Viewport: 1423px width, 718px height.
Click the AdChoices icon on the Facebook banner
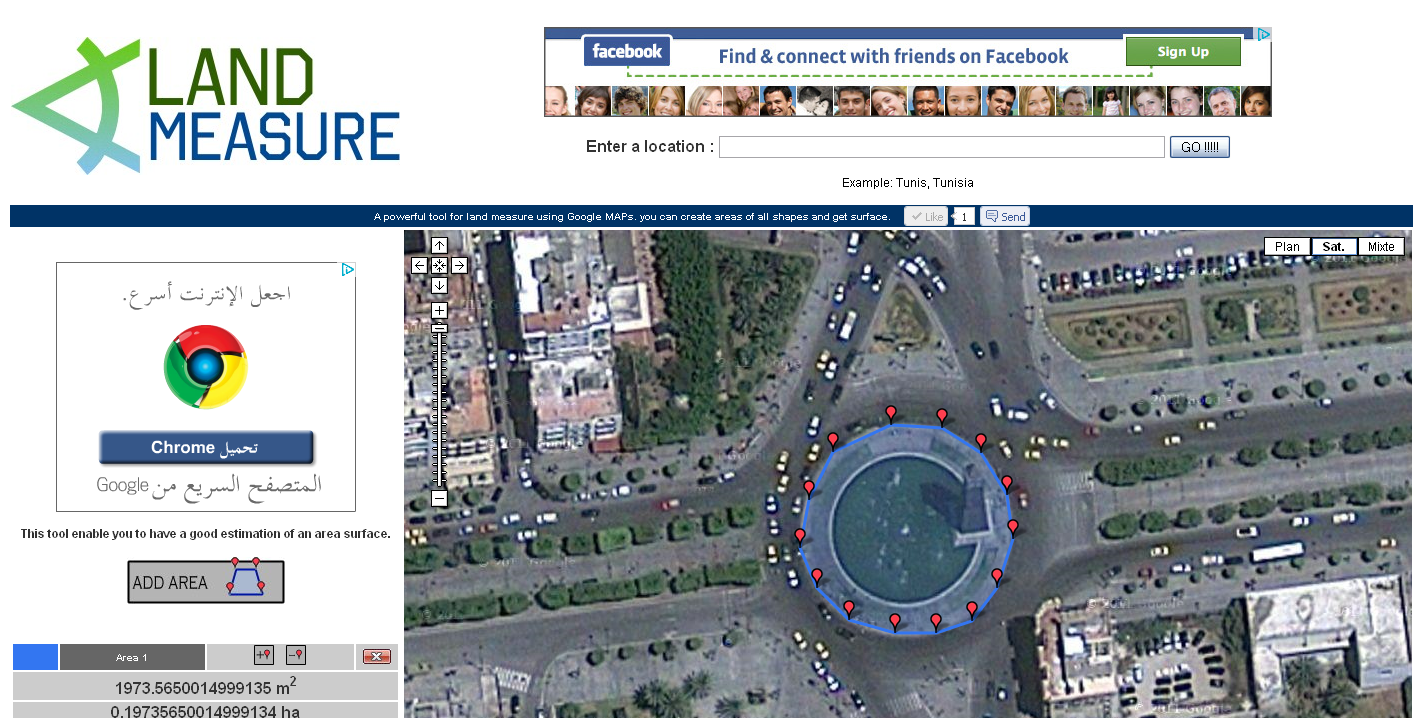pyautogui.click(x=1264, y=34)
